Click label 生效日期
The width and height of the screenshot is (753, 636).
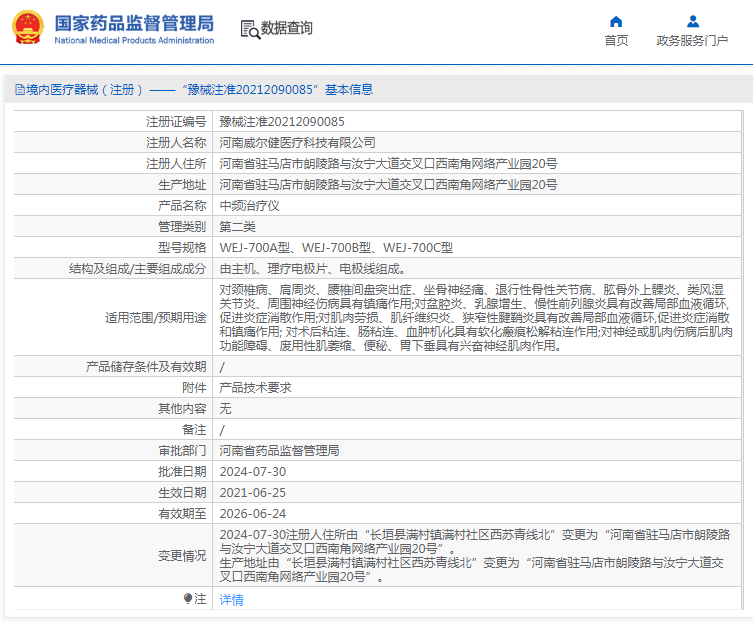[x=182, y=493]
